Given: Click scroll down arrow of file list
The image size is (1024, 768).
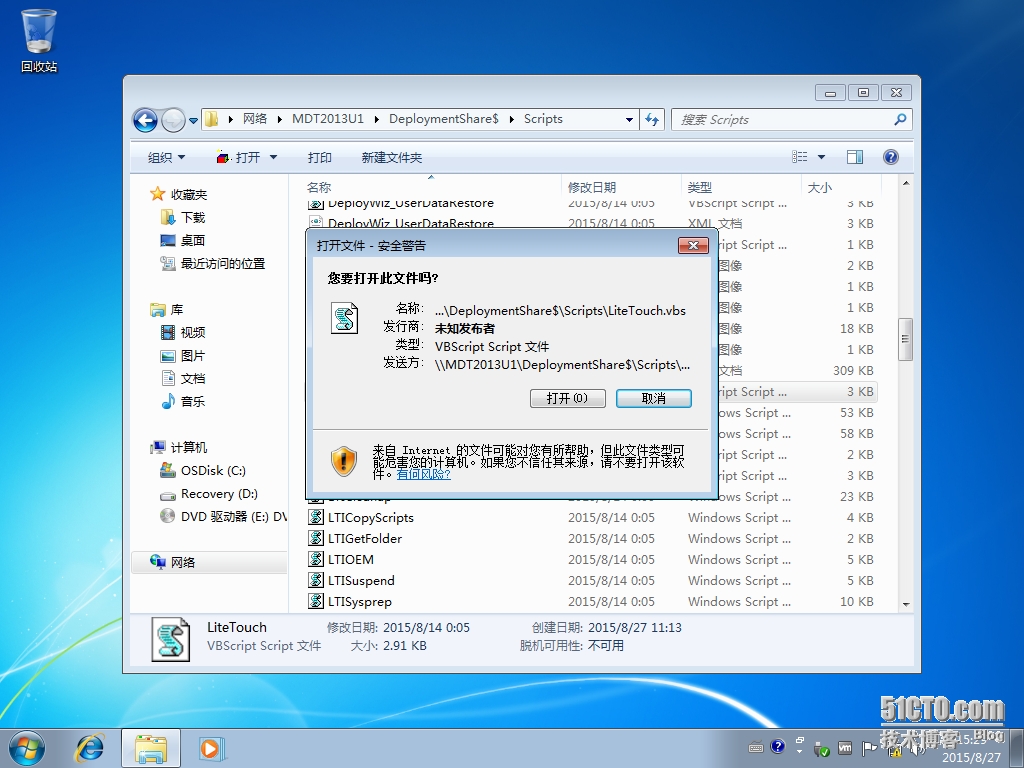Looking at the screenshot, I should pos(905,604).
